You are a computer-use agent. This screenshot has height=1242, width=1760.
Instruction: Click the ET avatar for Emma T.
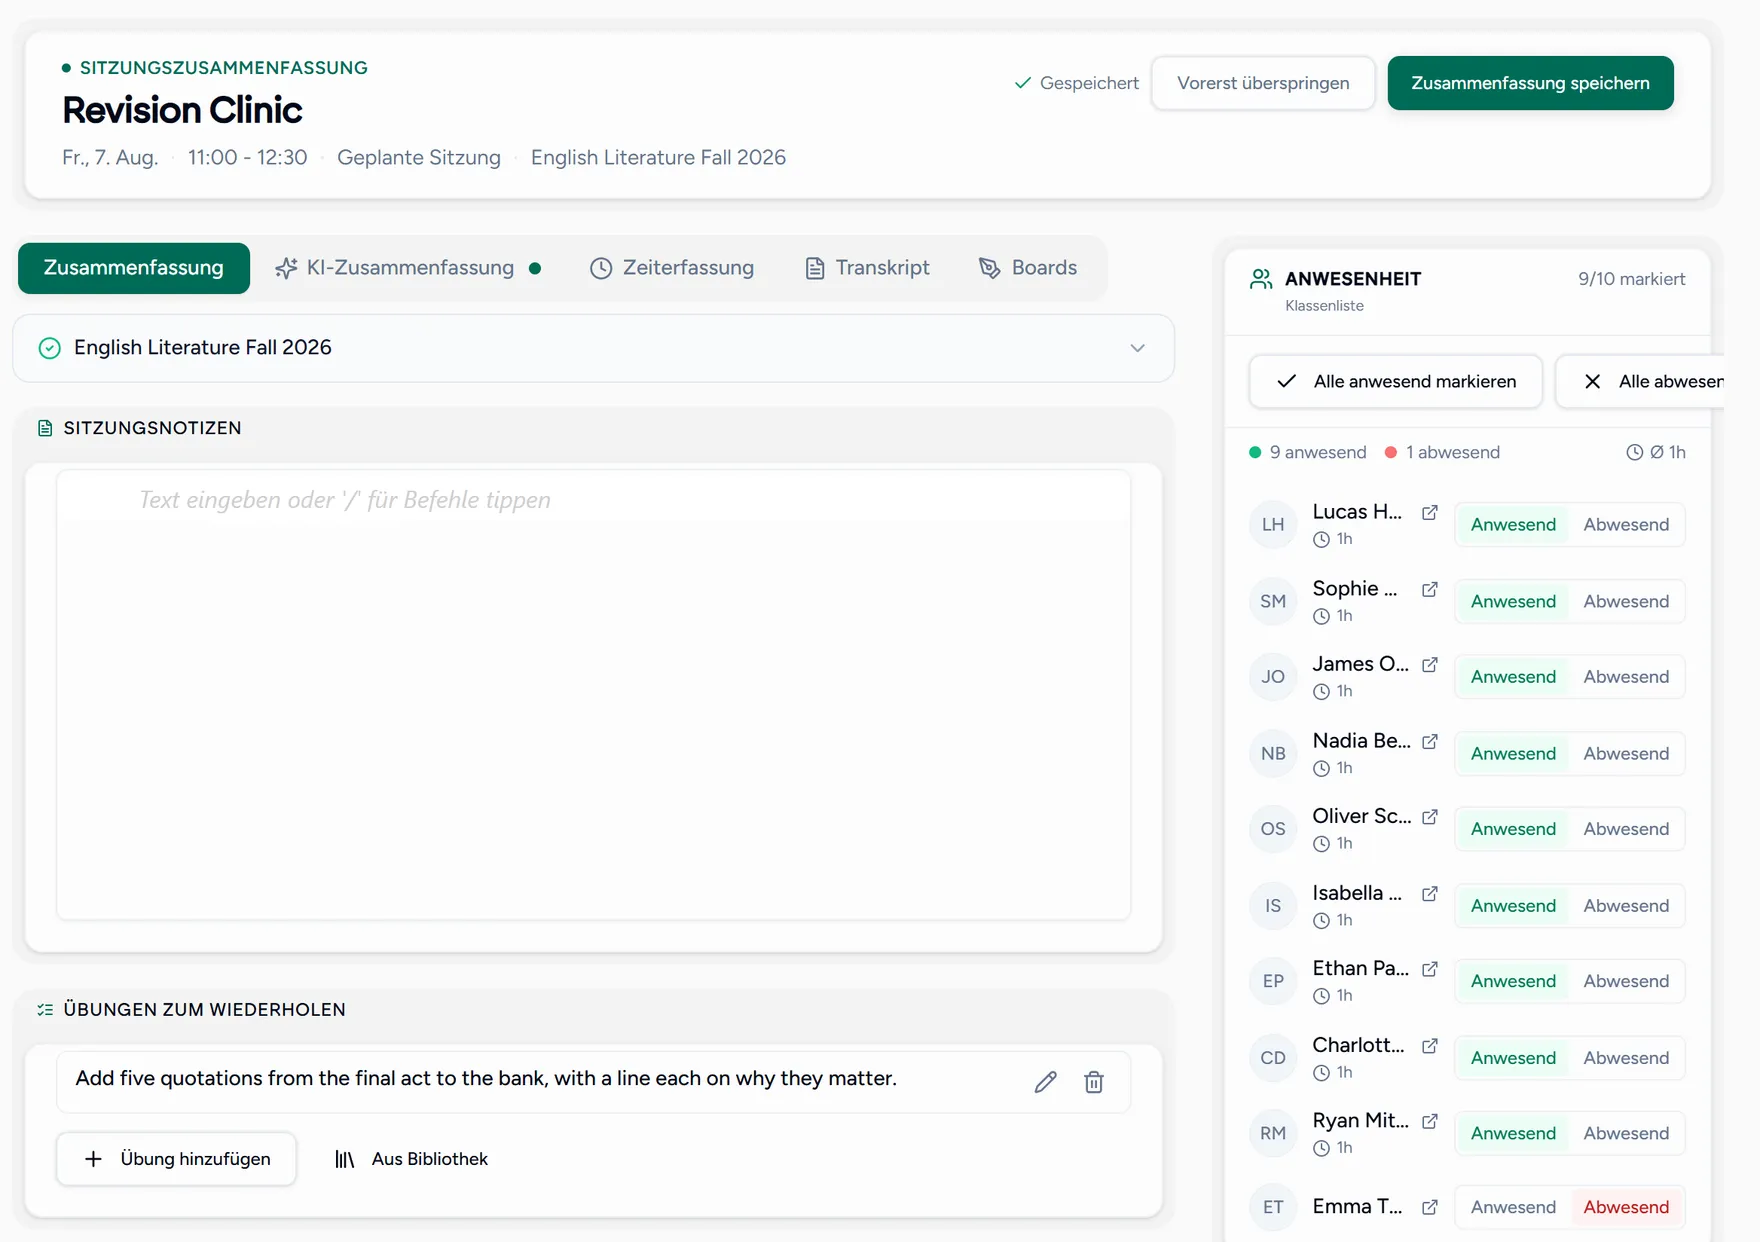pyautogui.click(x=1273, y=1207)
